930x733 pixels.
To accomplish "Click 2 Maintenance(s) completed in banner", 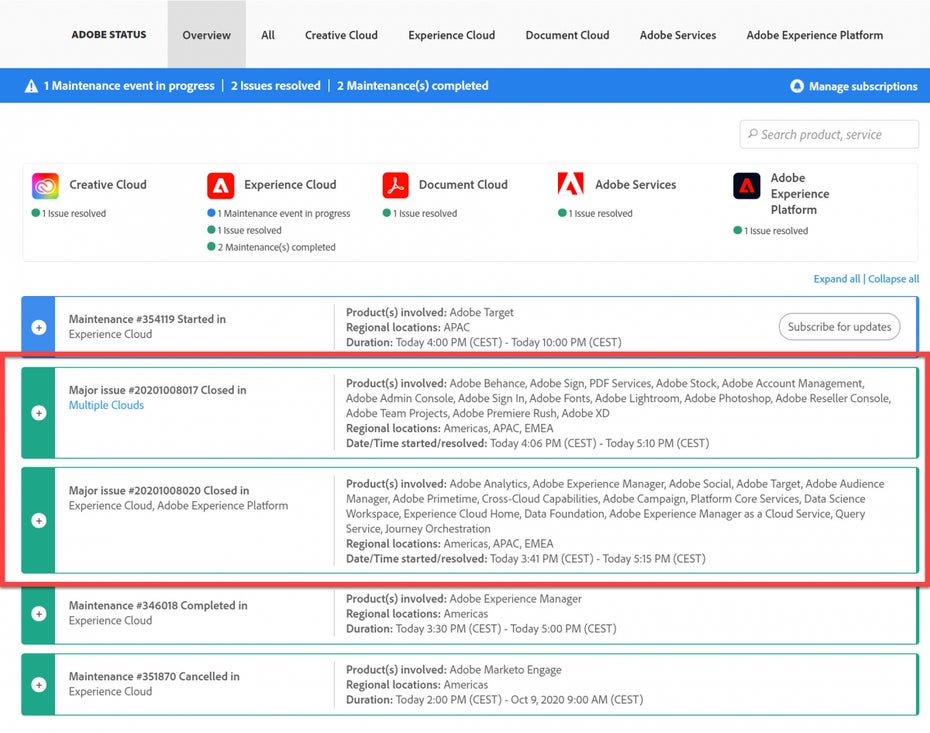I will [x=412, y=86].
